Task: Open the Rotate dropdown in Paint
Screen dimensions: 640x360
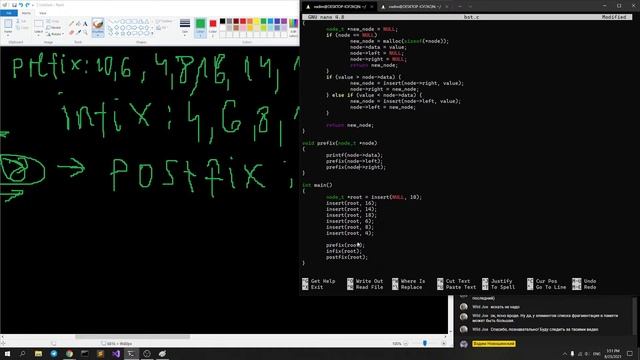Action: tap(55, 34)
